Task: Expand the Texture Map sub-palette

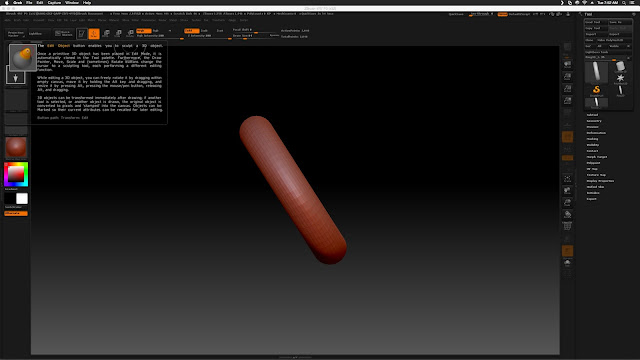Action: click(596, 175)
